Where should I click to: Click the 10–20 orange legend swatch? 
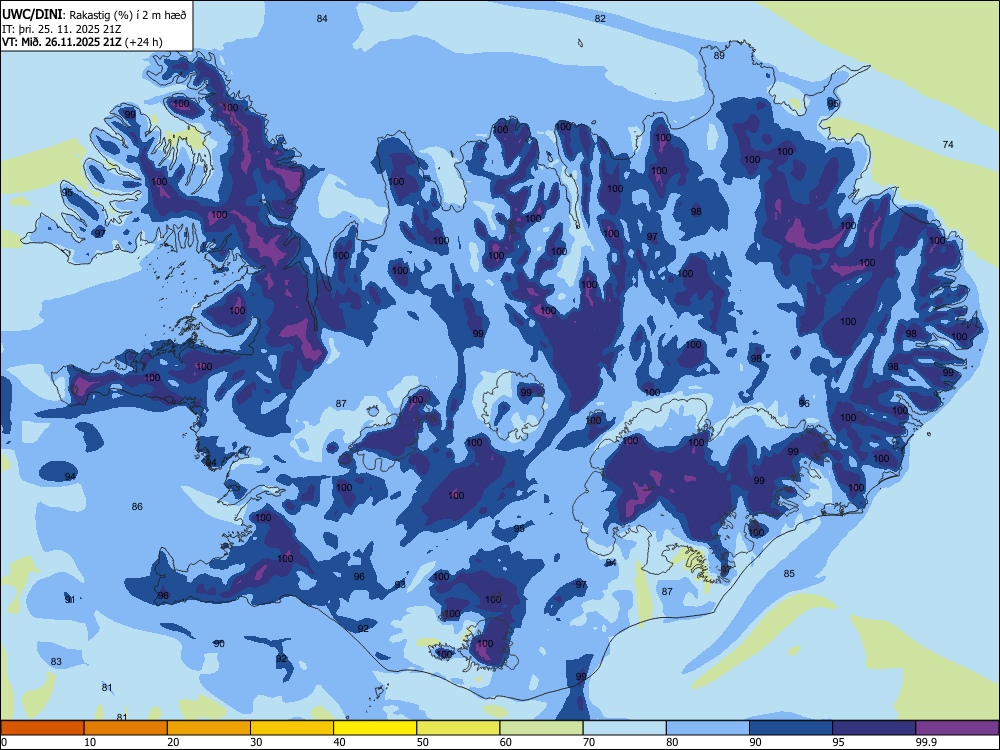[x=126, y=728]
